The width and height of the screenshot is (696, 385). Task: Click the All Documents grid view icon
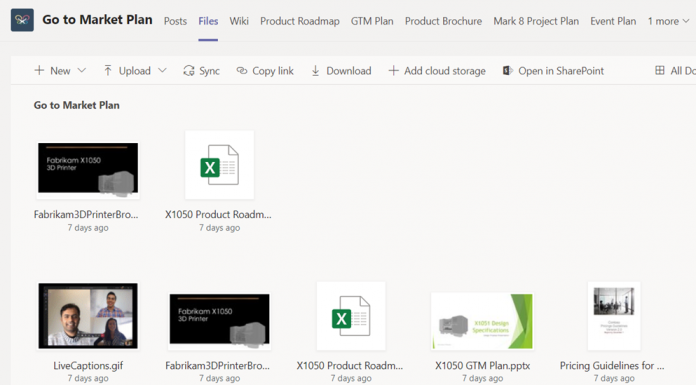660,70
